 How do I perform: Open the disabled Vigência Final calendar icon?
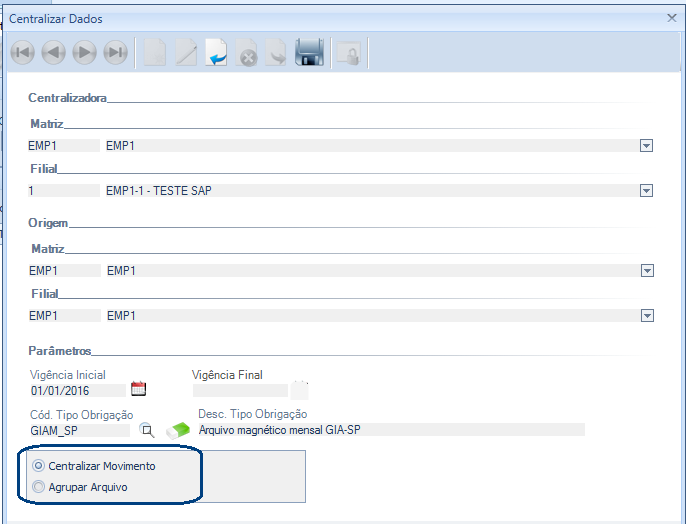[300, 390]
